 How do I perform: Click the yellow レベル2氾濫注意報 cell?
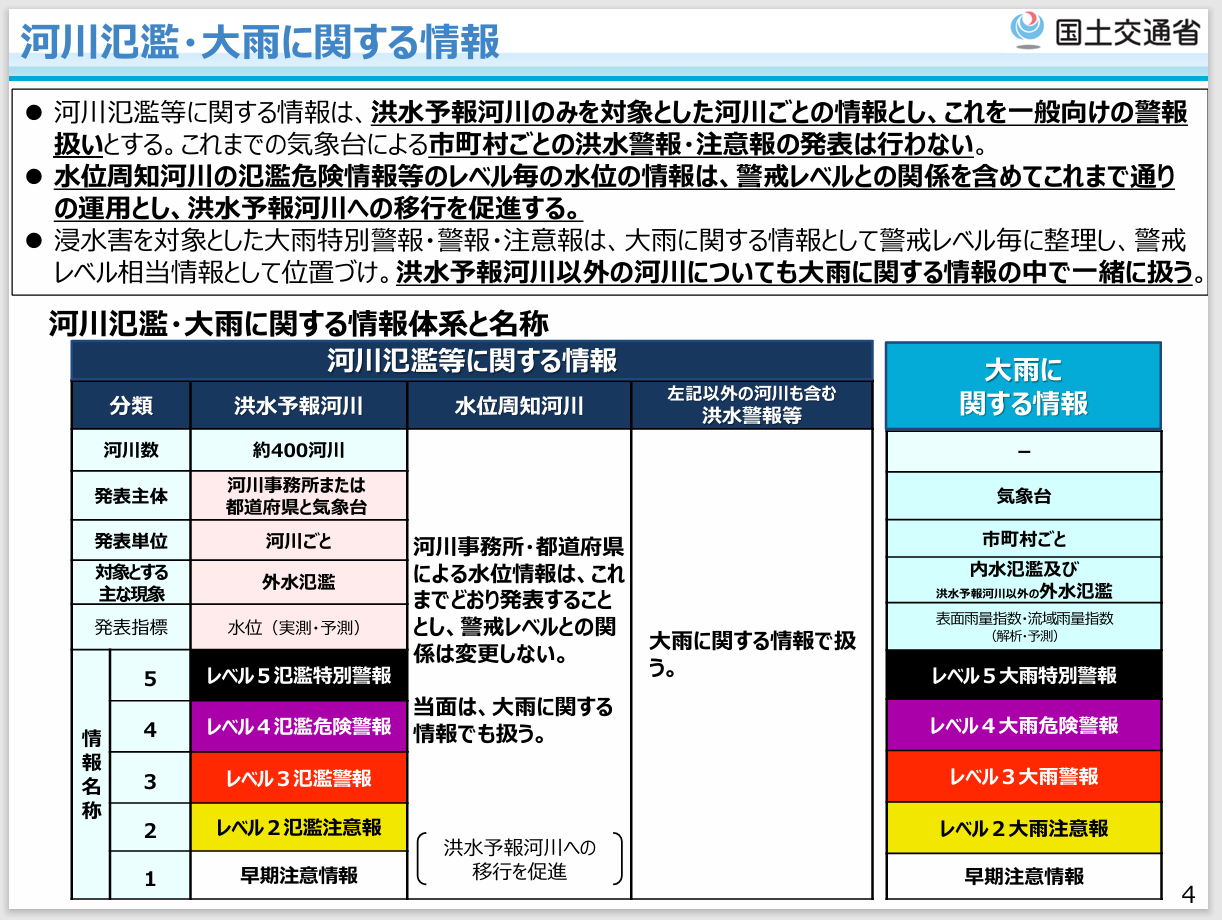(x=298, y=828)
